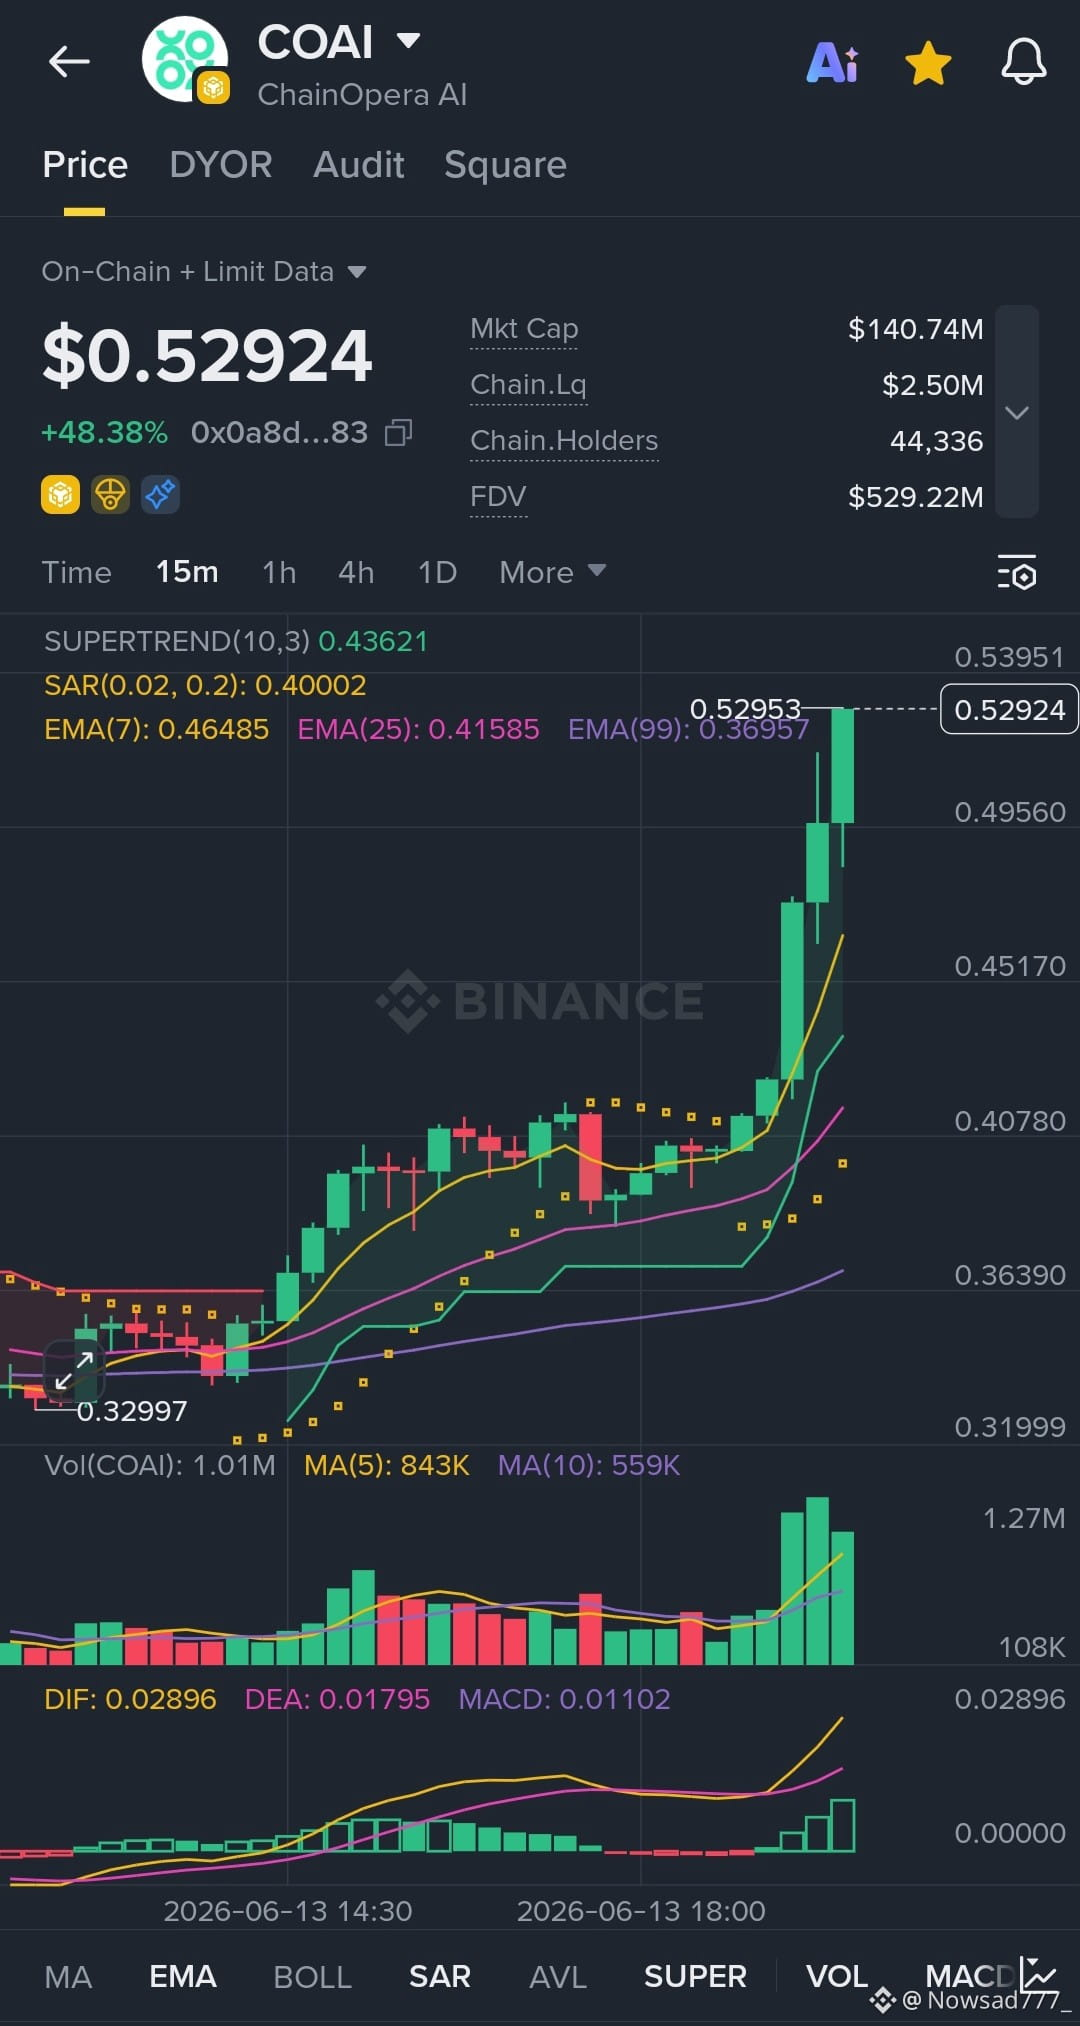The image size is (1080, 2026).
Task: Open the More intervals dropdown
Action: coord(552,573)
